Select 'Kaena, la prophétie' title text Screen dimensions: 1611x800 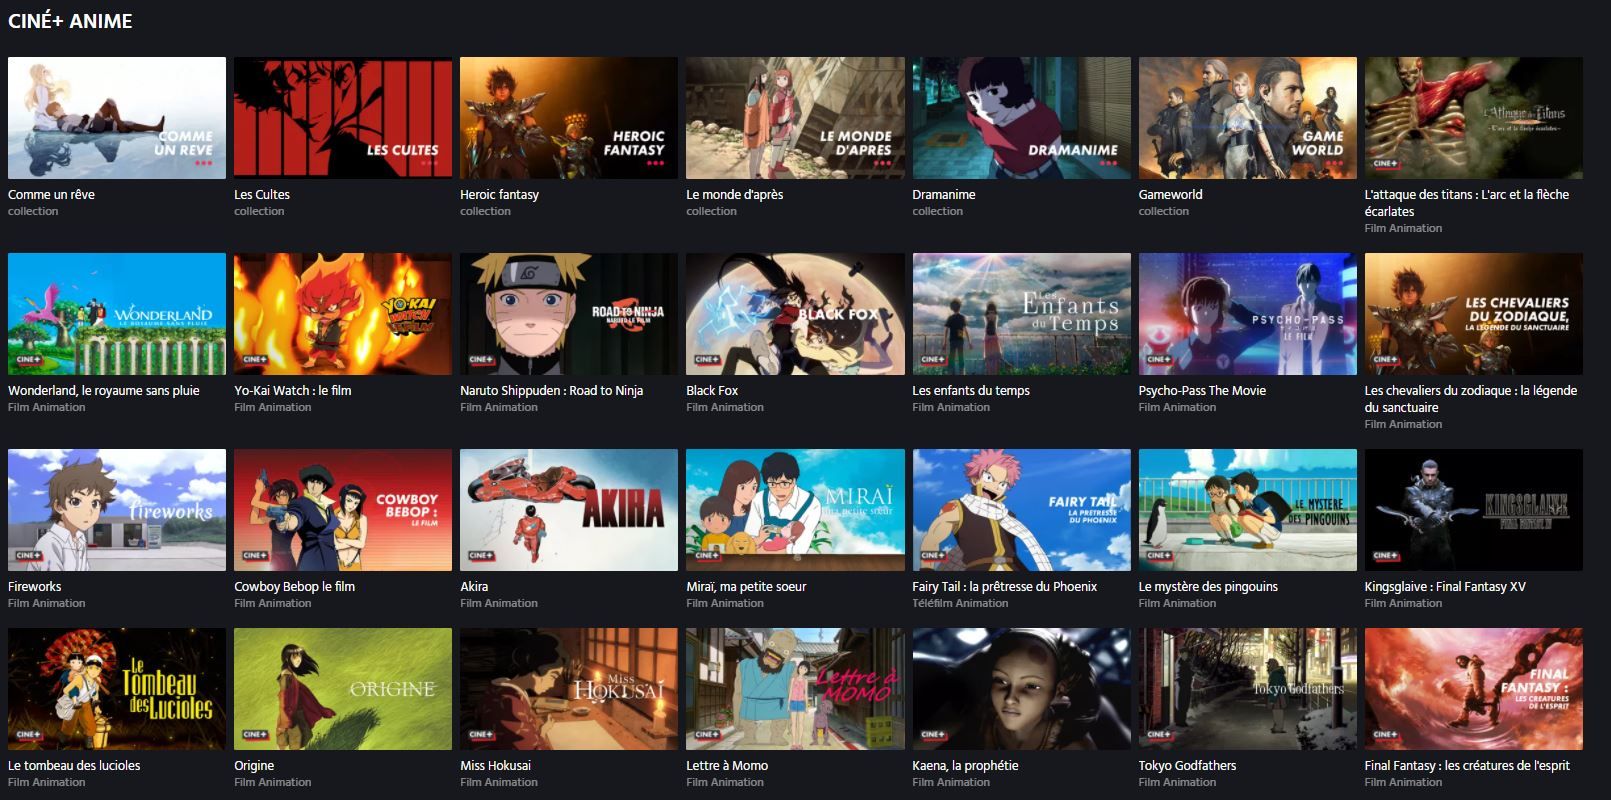coord(966,765)
